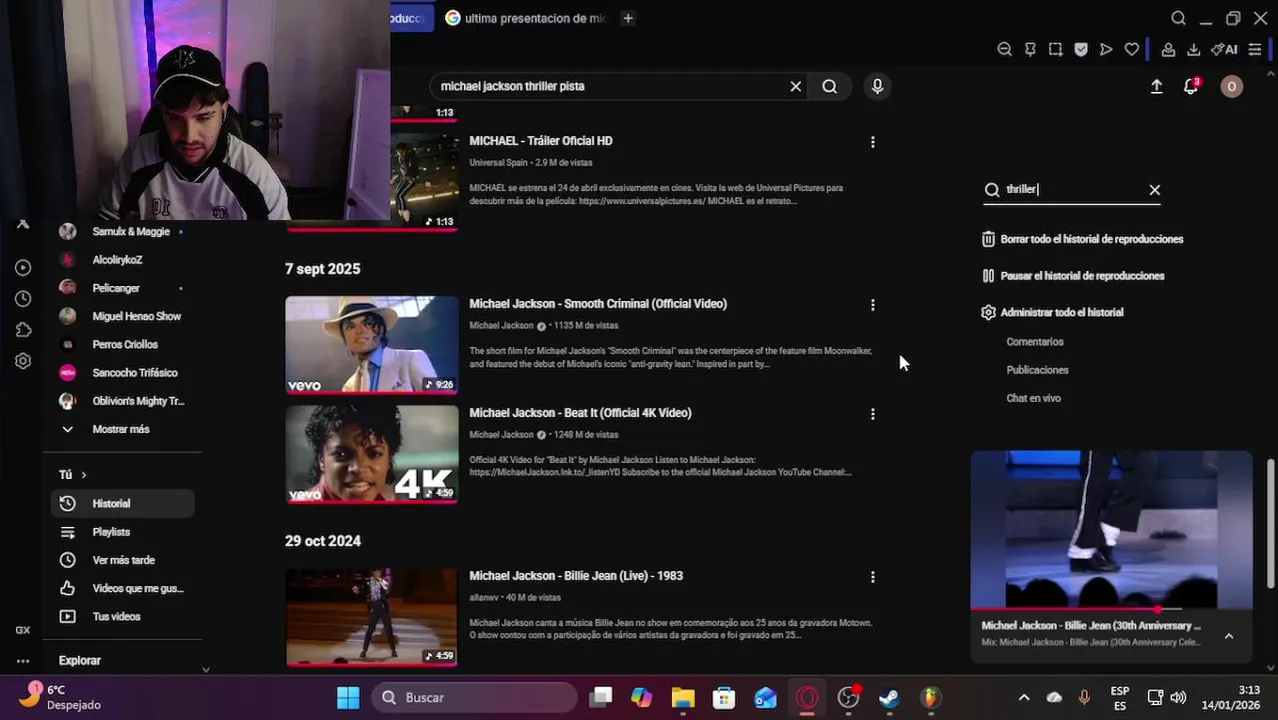Viewport: 1278px width, 720px height.
Task: Select Historial in the sidebar
Action: tap(122, 504)
